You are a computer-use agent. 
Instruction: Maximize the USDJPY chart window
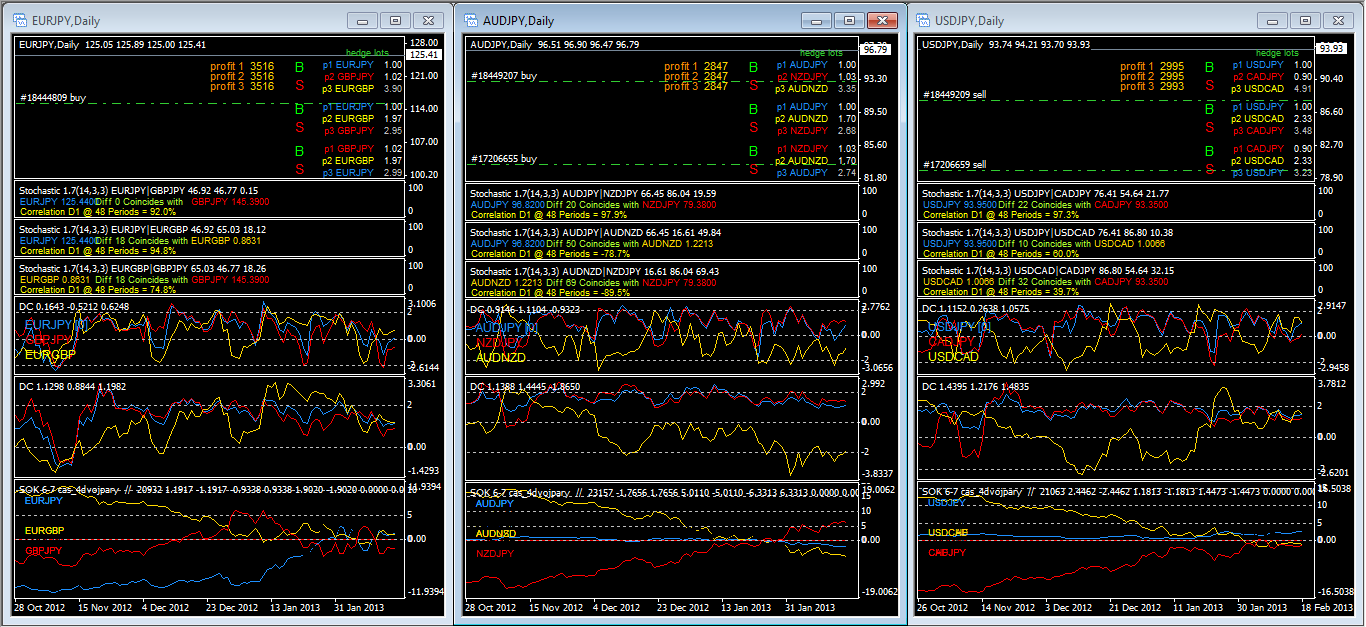click(1301, 20)
